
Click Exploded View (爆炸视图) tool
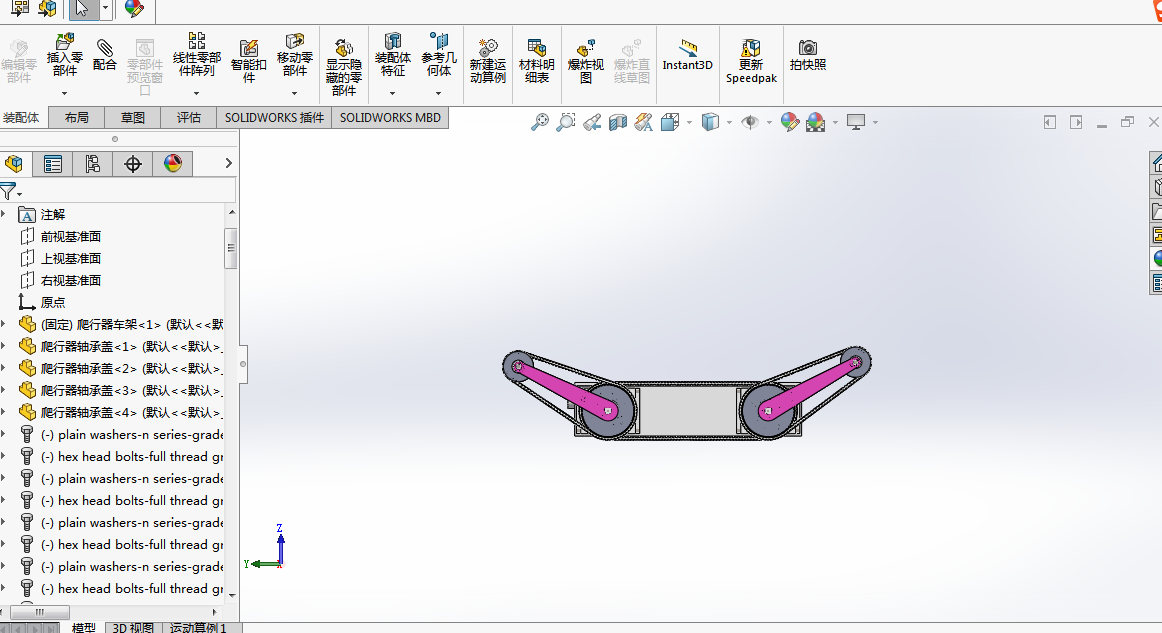[x=585, y=61]
